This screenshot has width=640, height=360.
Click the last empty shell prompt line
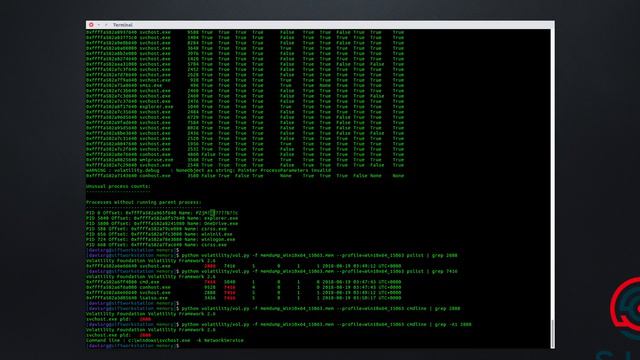click(x=133, y=346)
